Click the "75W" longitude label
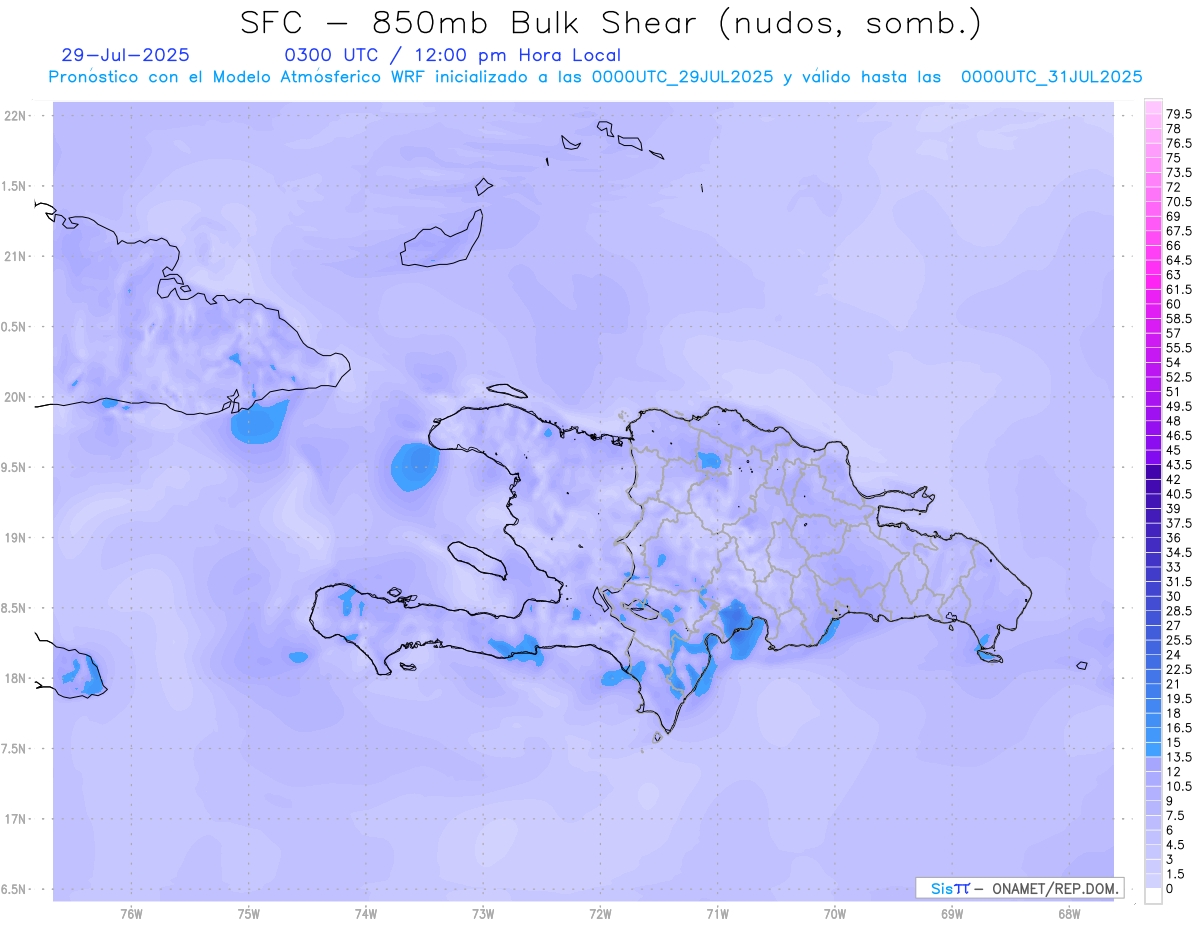 coord(249,914)
